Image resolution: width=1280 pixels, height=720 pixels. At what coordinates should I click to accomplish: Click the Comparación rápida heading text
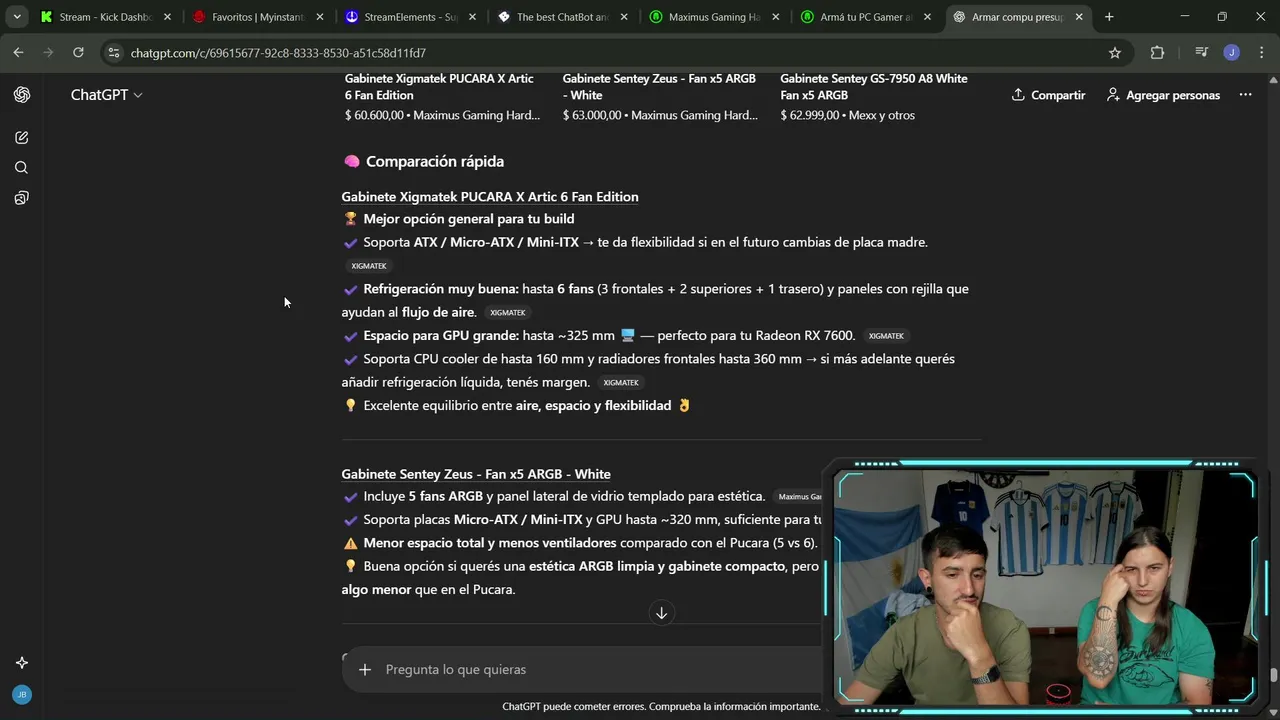435,161
